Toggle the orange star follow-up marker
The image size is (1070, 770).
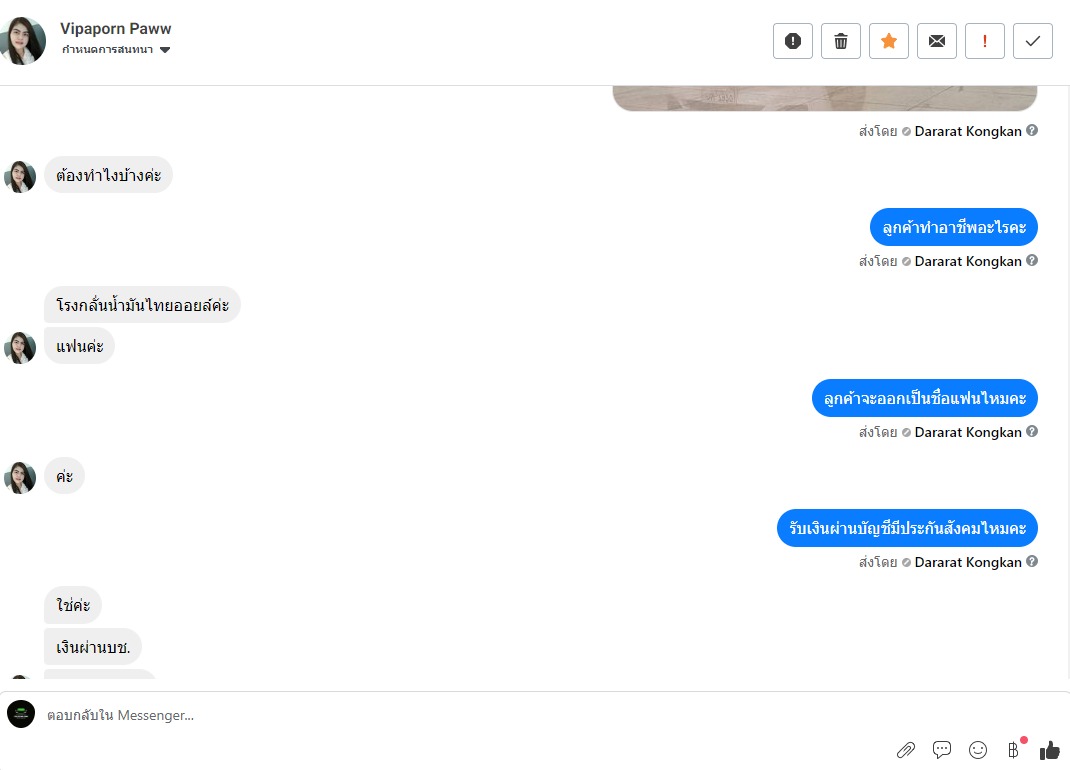click(x=888, y=41)
